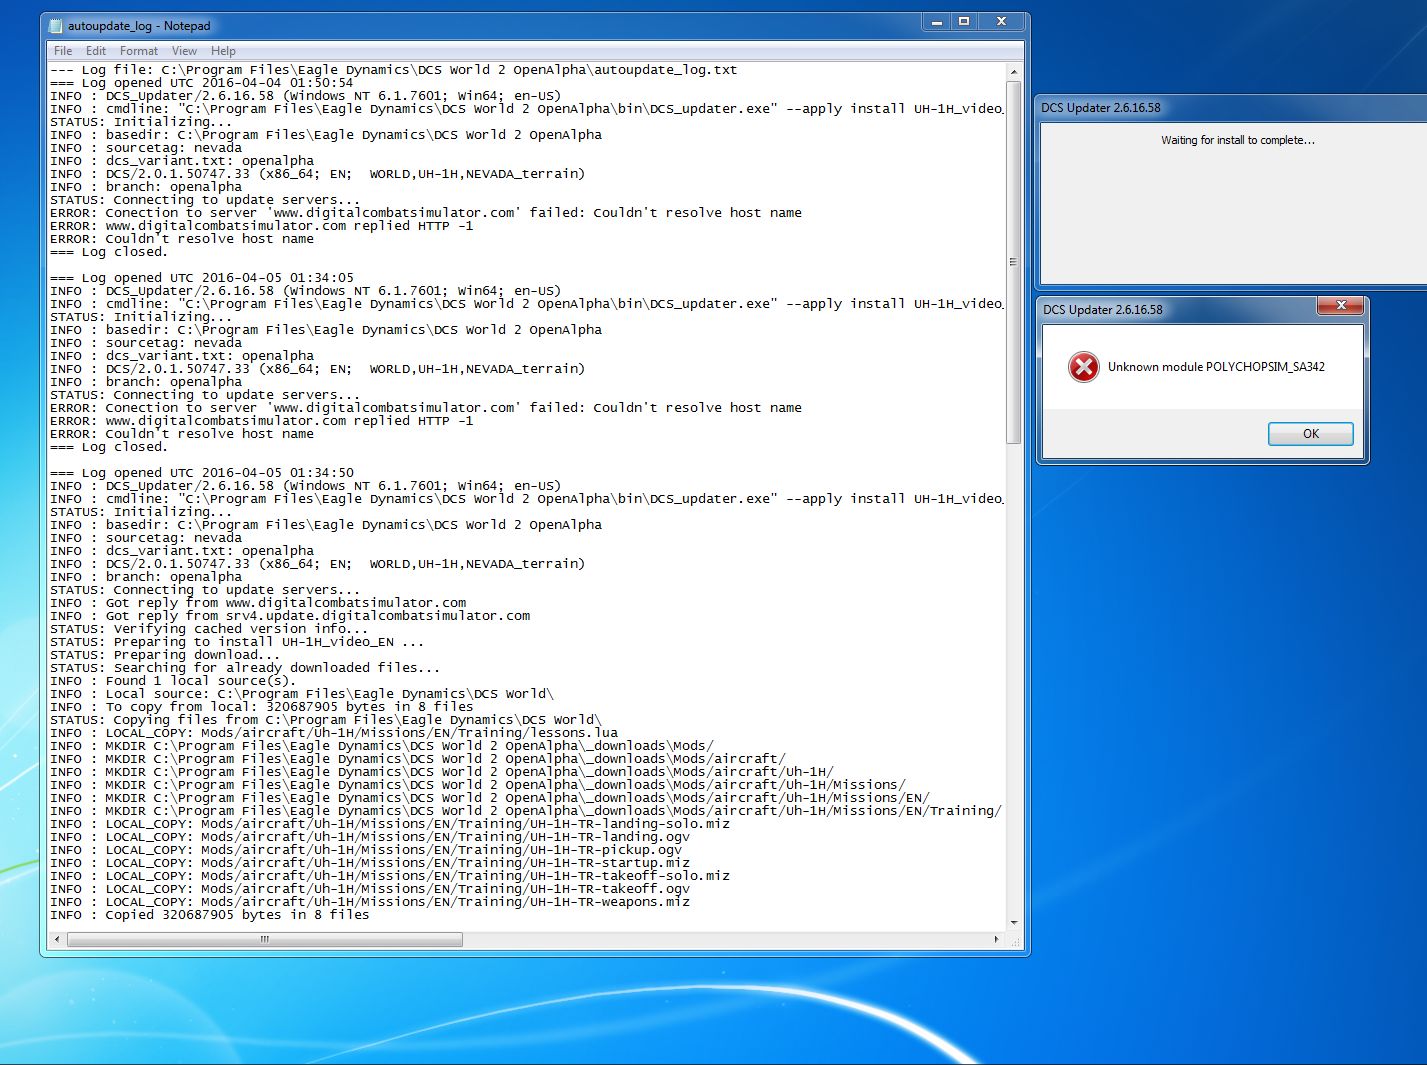Viewport: 1427px width, 1065px height.
Task: Open the View menu in Notepad
Action: (184, 51)
